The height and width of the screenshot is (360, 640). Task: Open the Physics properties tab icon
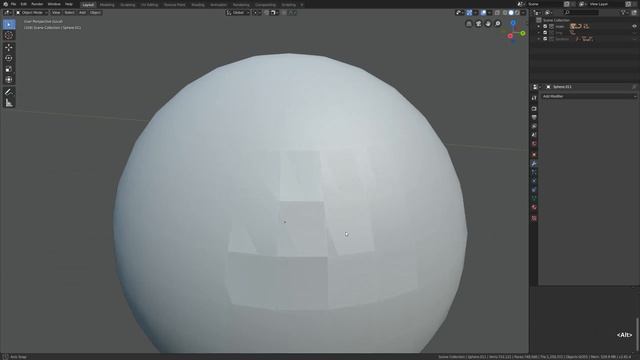[x=534, y=181]
